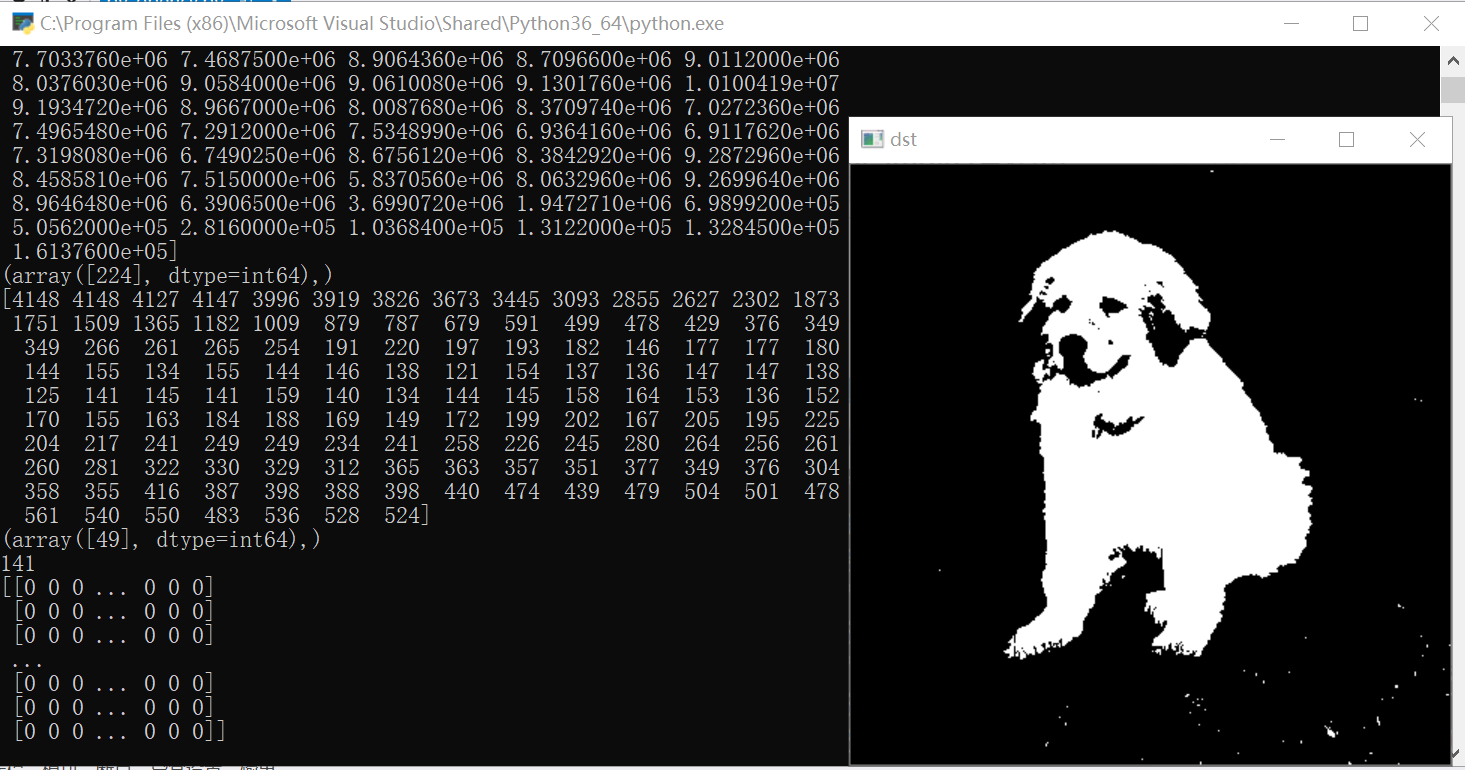
Task: Click the value 2.8160000e+05 in console
Action: click(258, 228)
